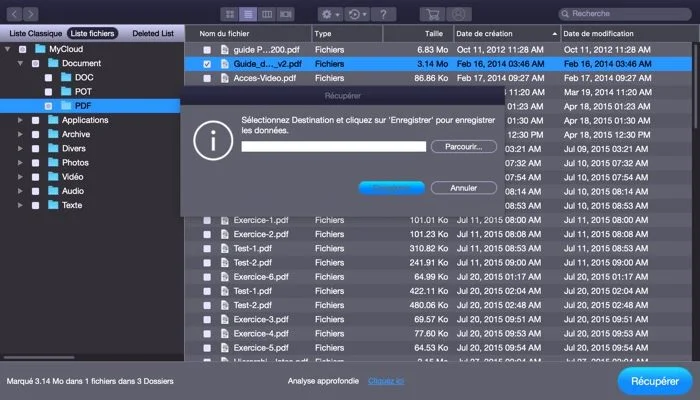Expand the Vidéo folder

coord(21,177)
